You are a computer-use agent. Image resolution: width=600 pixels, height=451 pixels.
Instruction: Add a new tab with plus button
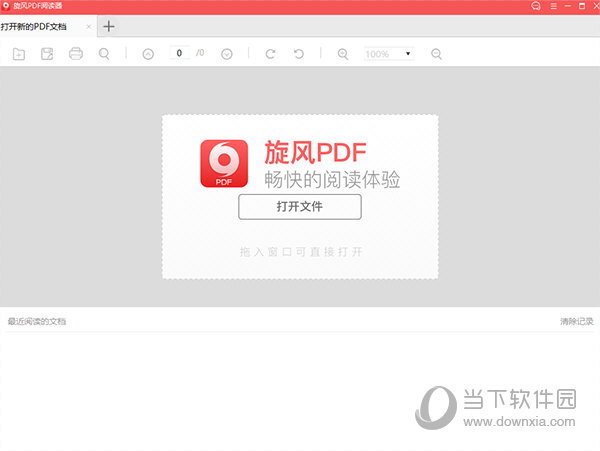[109, 26]
